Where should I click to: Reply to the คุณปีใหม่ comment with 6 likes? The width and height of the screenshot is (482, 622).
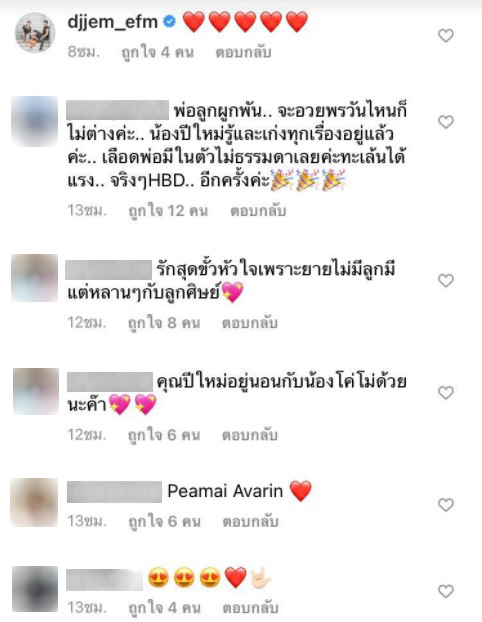[250, 435]
